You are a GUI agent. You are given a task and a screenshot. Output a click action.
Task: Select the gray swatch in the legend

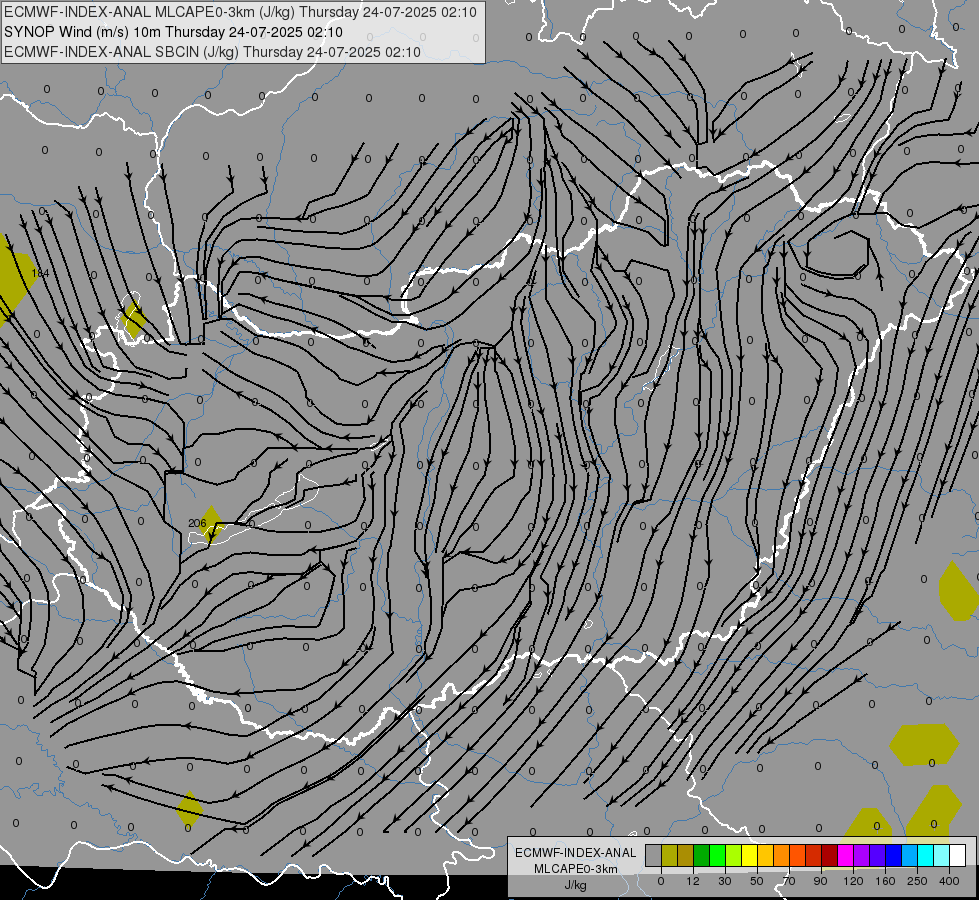tap(654, 855)
